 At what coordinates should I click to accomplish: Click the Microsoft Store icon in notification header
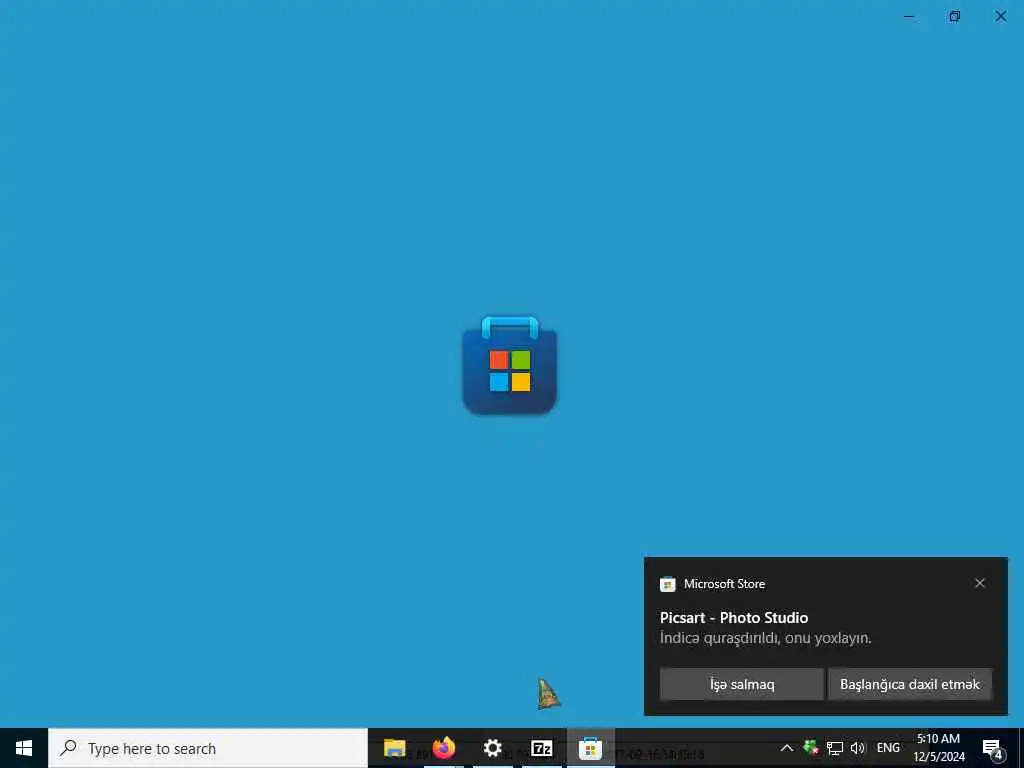(667, 584)
